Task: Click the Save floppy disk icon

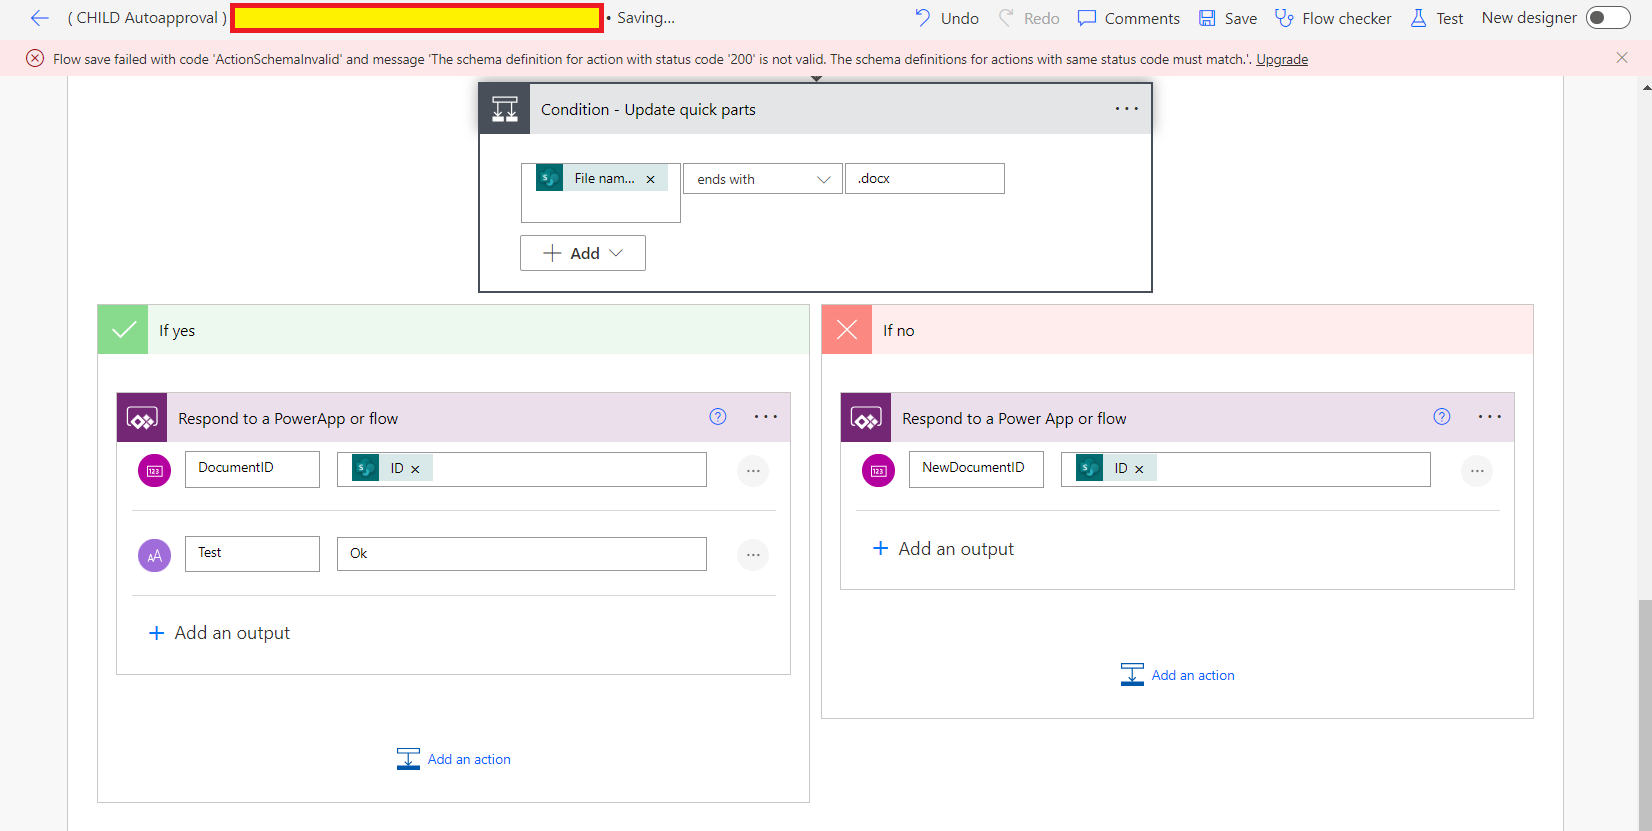Action: 1207,18
